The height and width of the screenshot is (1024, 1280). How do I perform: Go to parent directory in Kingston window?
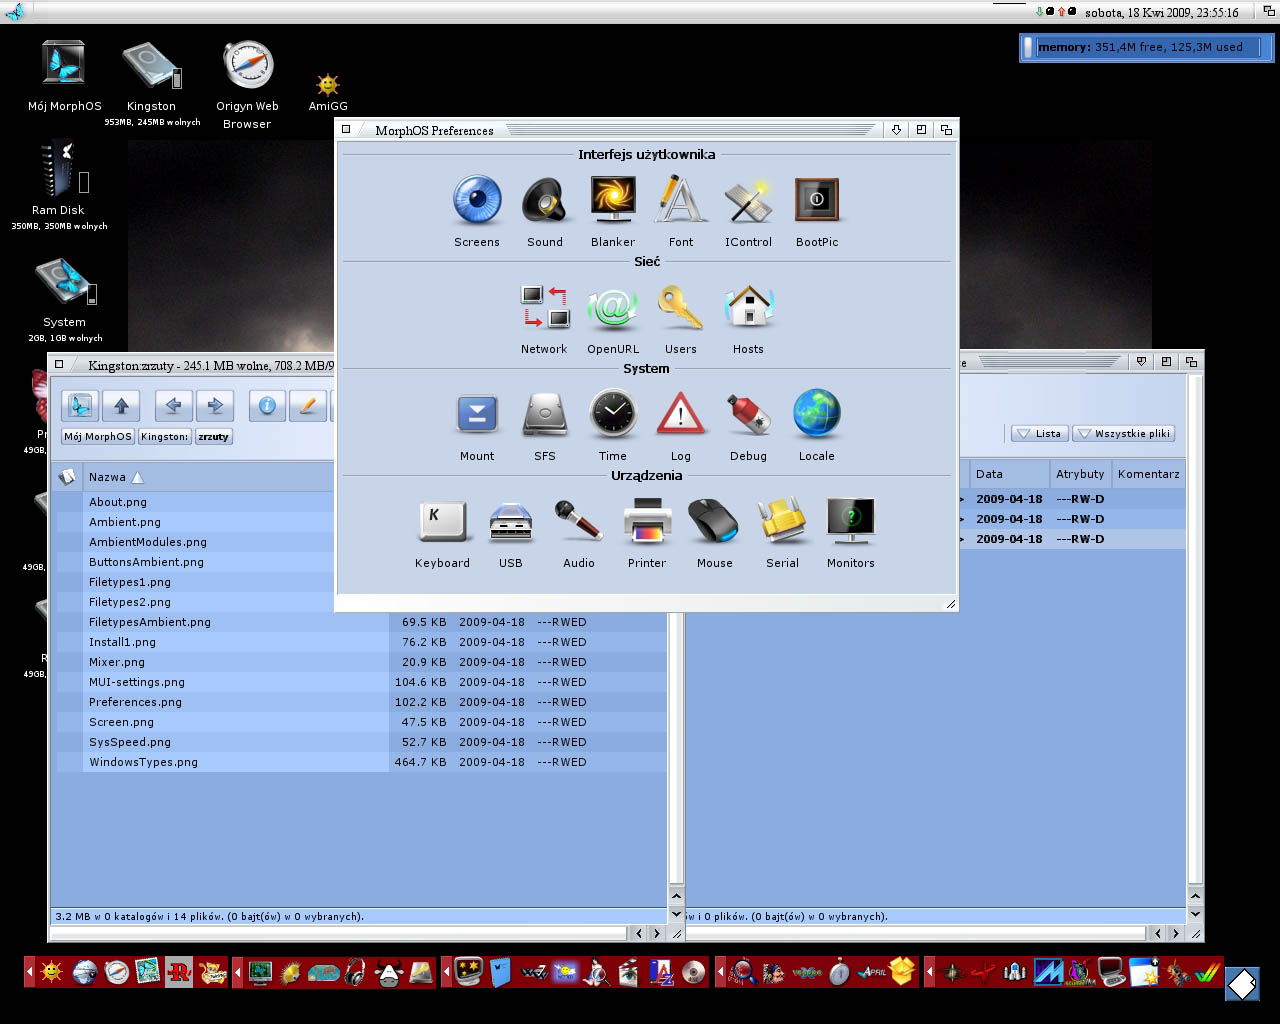pos(121,406)
